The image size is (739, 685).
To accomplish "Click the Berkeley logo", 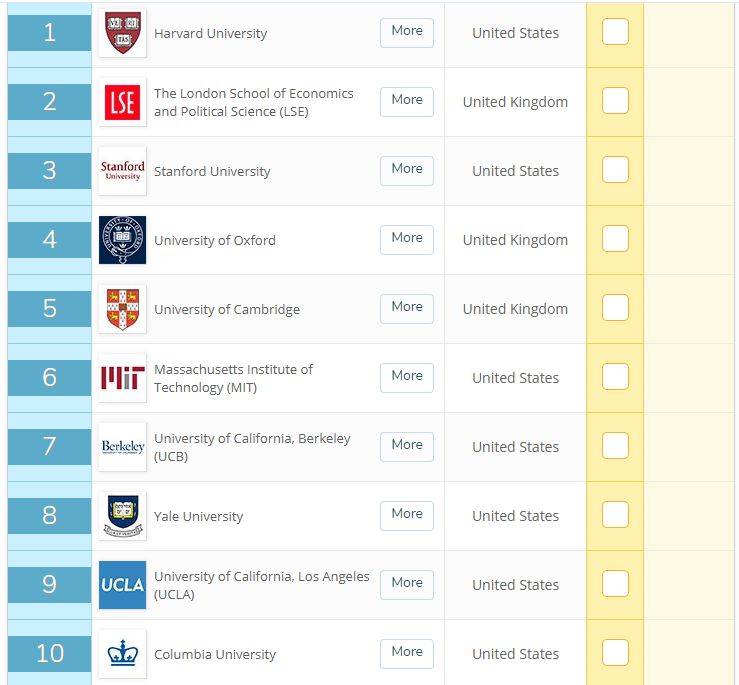I will 123,446.
